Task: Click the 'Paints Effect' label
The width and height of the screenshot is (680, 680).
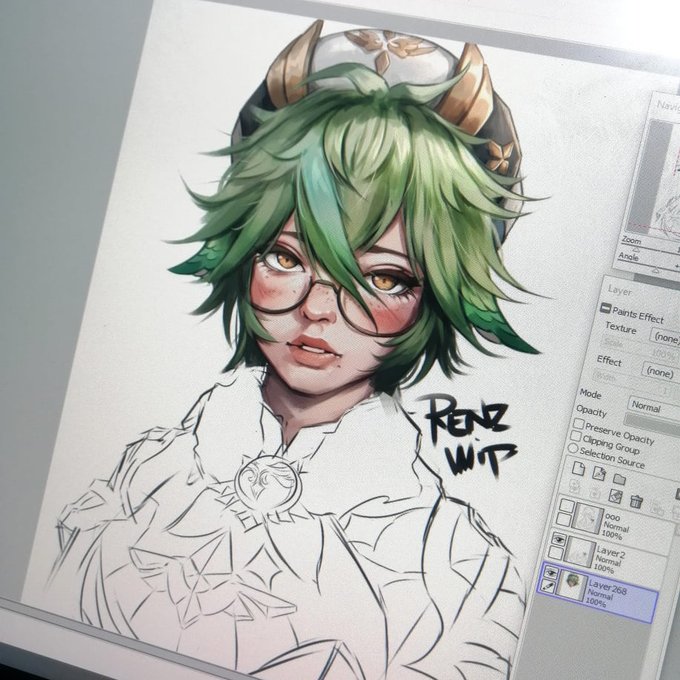Action: [638, 314]
